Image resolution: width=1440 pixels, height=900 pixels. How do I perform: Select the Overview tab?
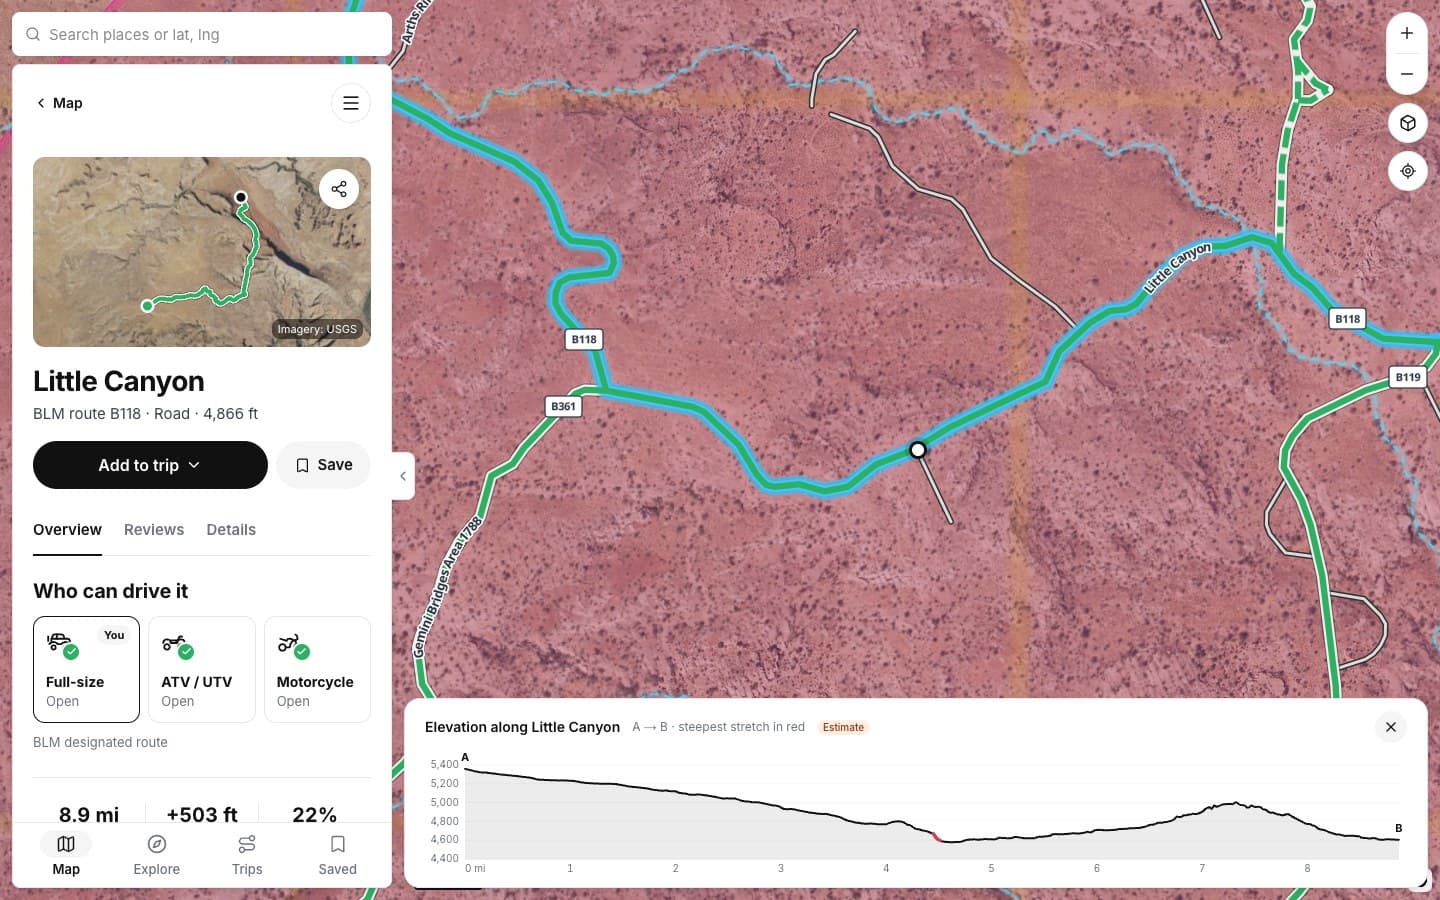(67, 530)
